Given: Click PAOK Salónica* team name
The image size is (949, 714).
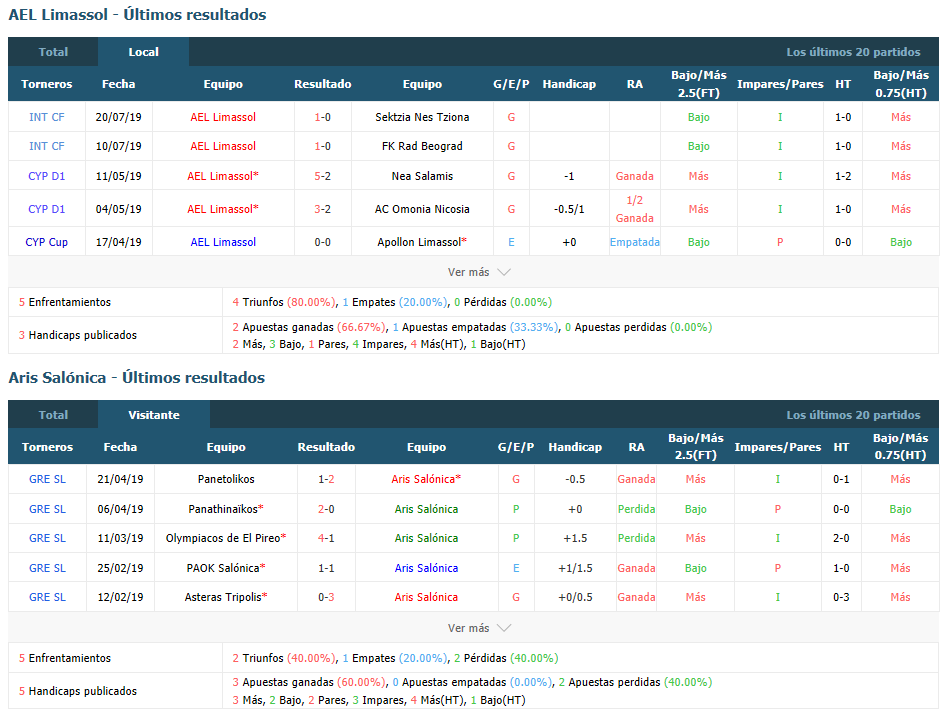Looking at the screenshot, I should pyautogui.click(x=226, y=568).
